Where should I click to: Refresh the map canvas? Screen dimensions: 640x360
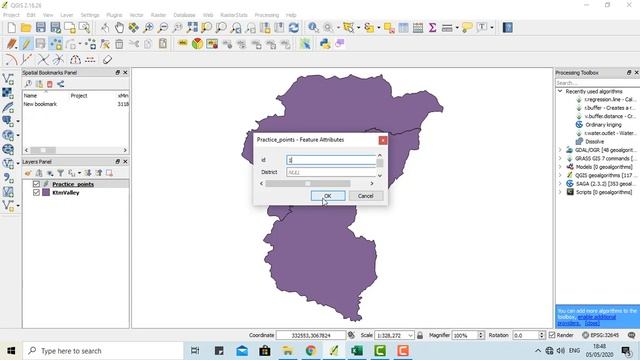(293, 28)
